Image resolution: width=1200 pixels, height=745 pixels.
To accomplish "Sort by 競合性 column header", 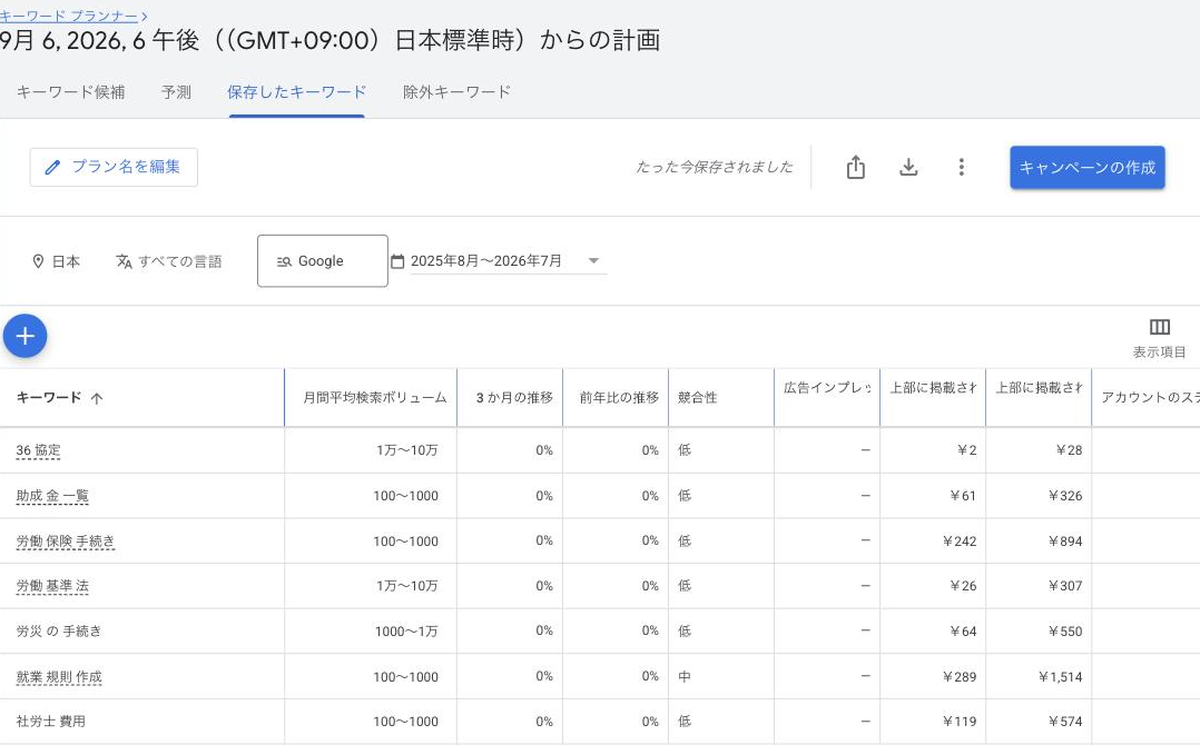I will click(x=698, y=398).
